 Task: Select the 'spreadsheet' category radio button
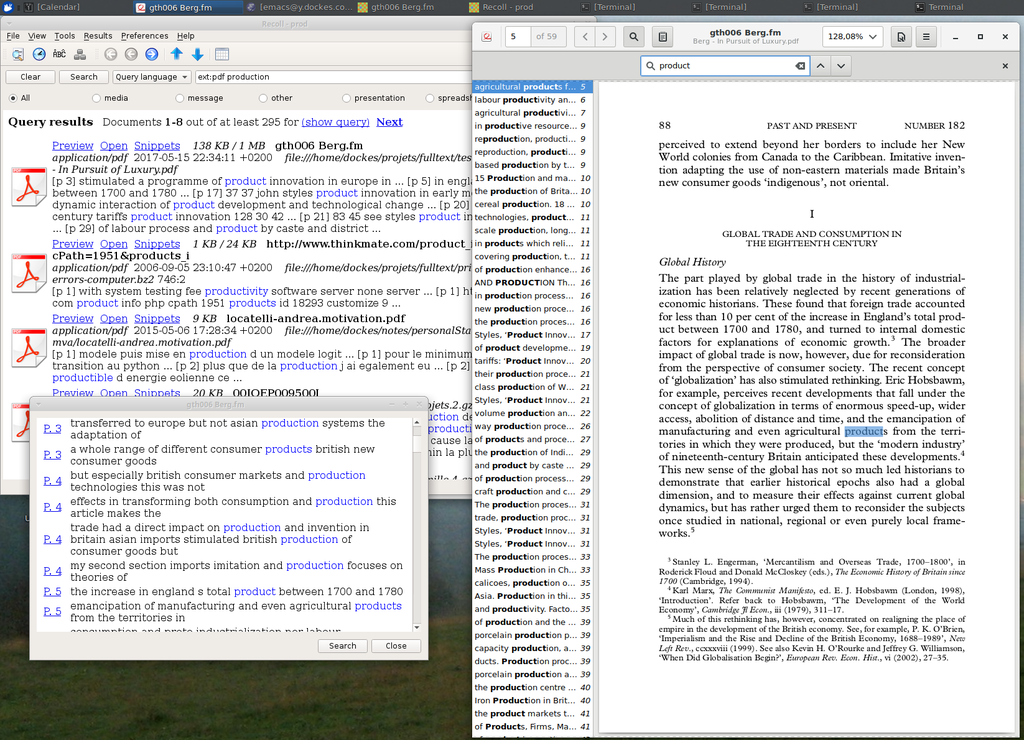click(x=429, y=98)
